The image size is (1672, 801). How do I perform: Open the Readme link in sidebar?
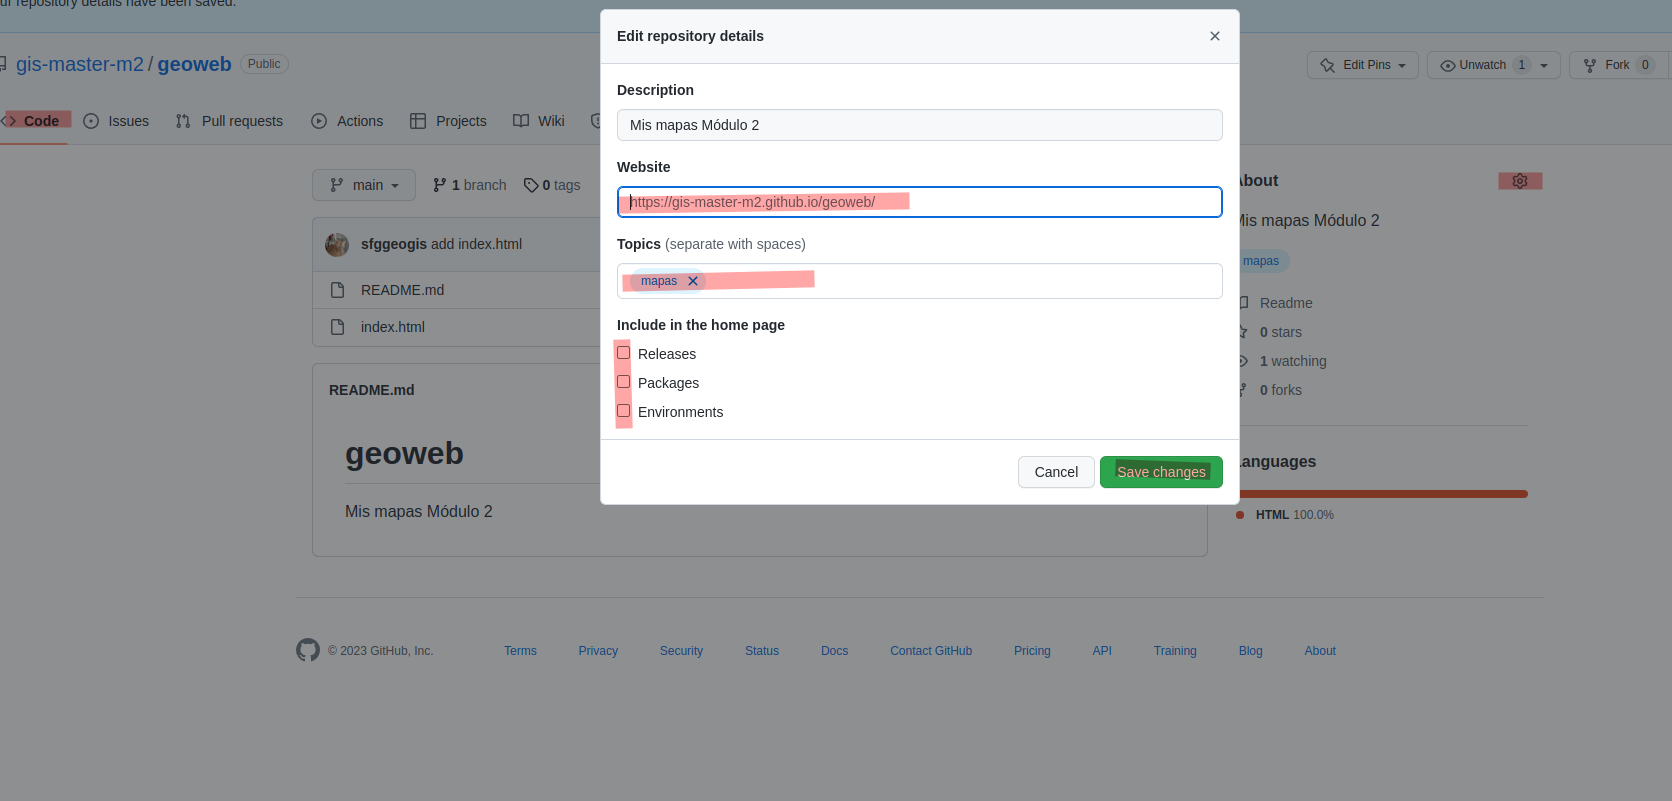(x=1285, y=303)
